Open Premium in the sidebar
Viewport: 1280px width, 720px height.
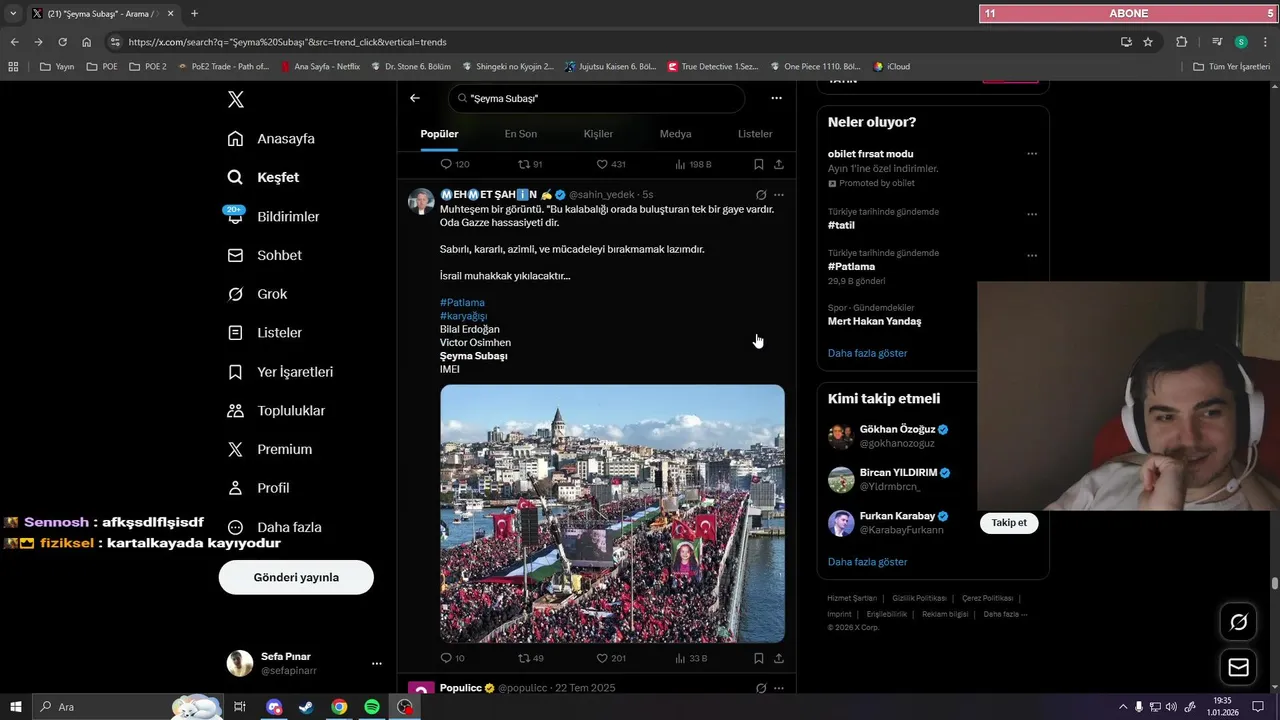coord(269,450)
